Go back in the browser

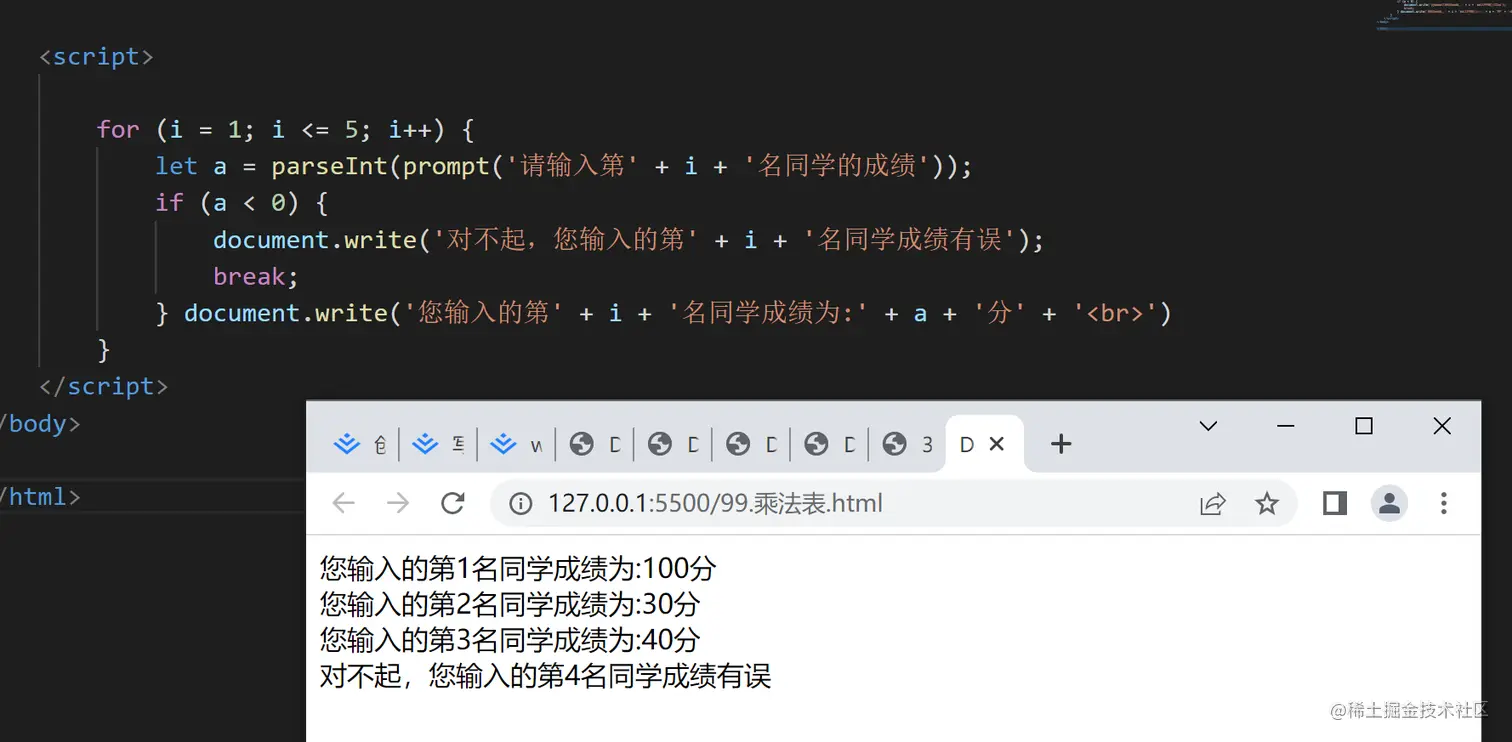[x=343, y=503]
